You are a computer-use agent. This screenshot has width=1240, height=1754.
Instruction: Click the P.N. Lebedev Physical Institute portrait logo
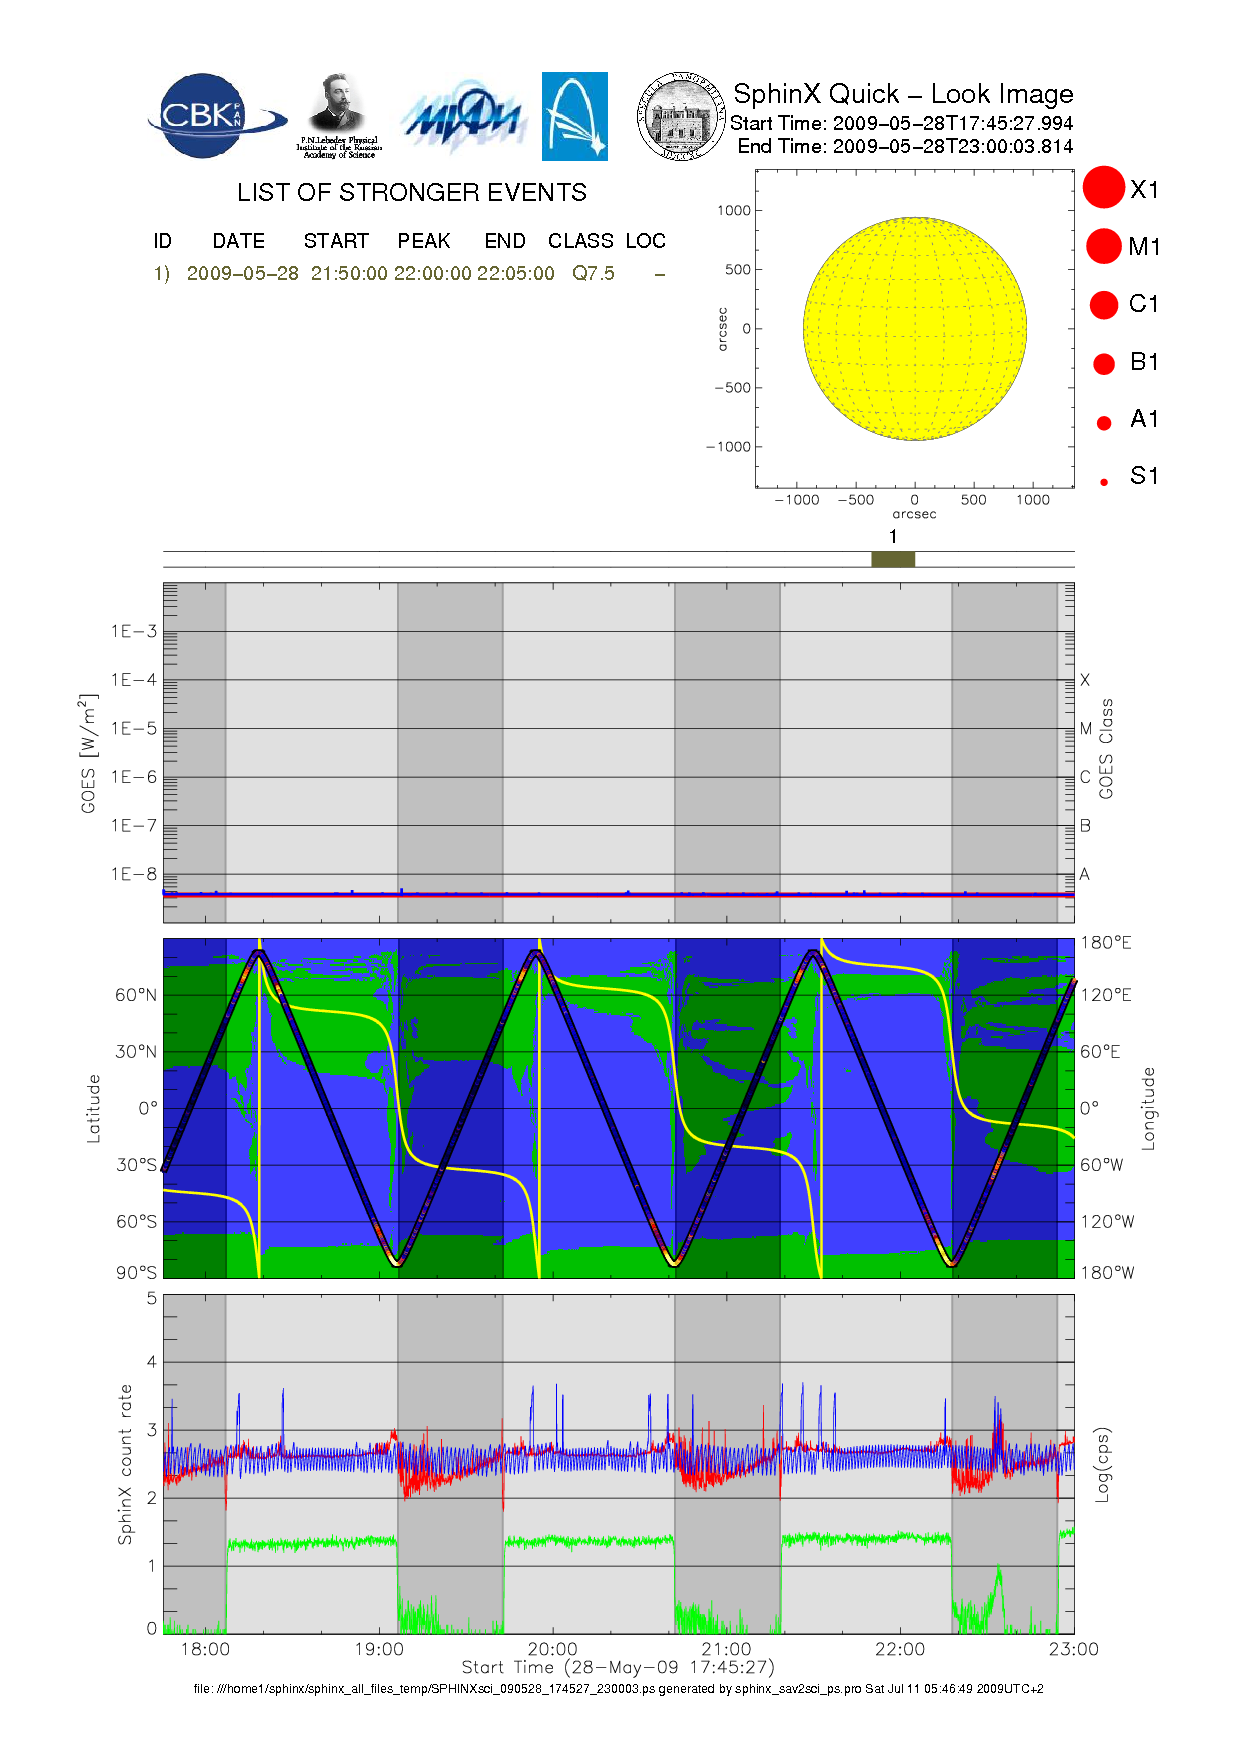(x=339, y=115)
